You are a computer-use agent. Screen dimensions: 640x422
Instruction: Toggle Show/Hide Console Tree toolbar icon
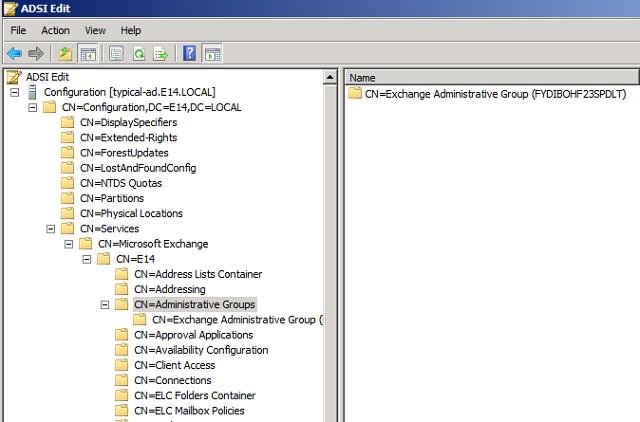(88, 53)
